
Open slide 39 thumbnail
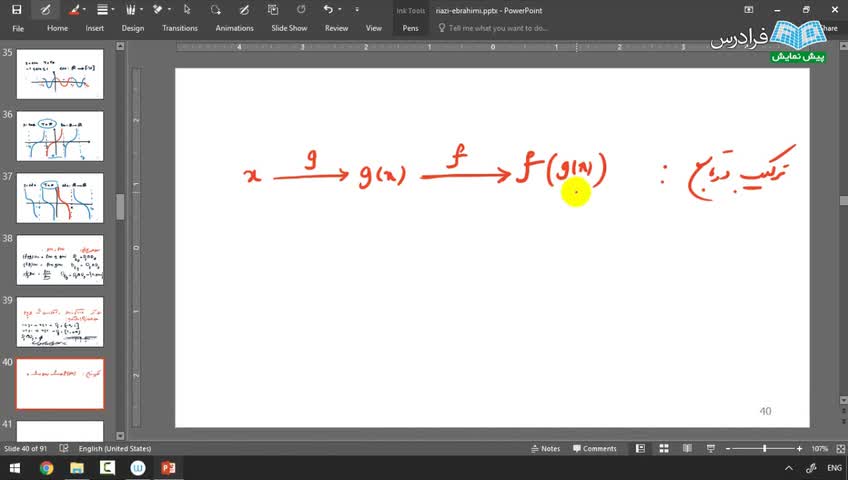tap(60, 322)
